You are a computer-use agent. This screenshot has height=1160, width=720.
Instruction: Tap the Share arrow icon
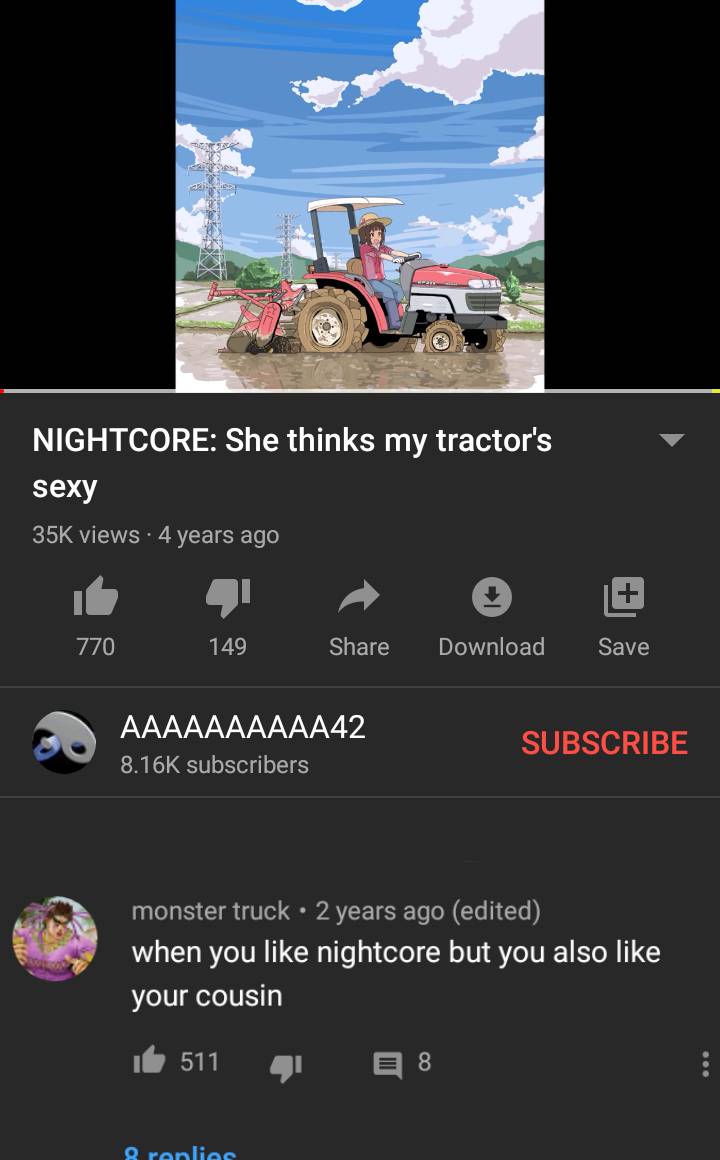click(359, 596)
